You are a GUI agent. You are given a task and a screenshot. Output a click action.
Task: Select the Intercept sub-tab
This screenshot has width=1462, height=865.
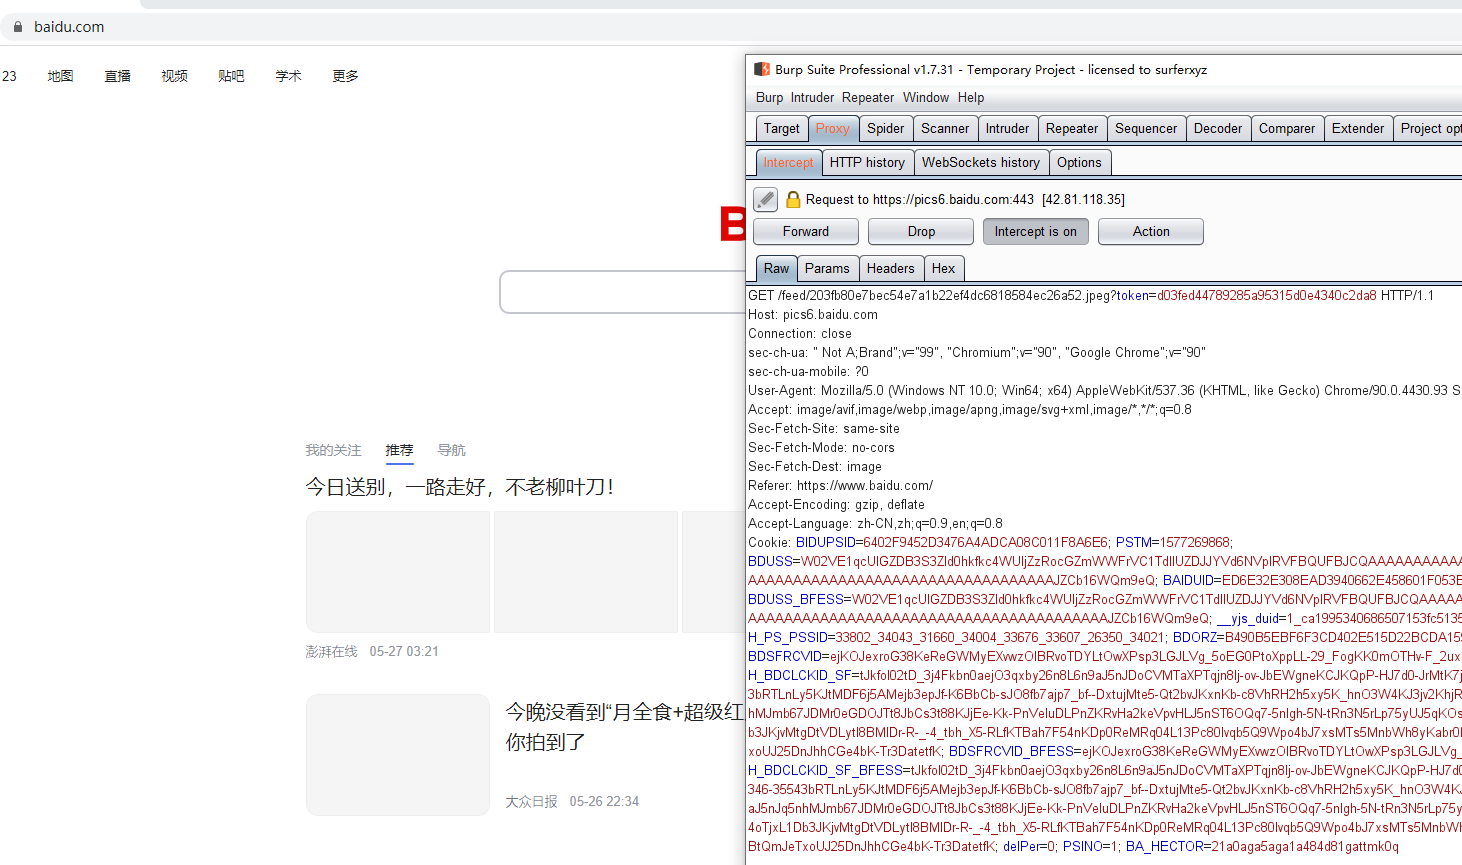(788, 163)
